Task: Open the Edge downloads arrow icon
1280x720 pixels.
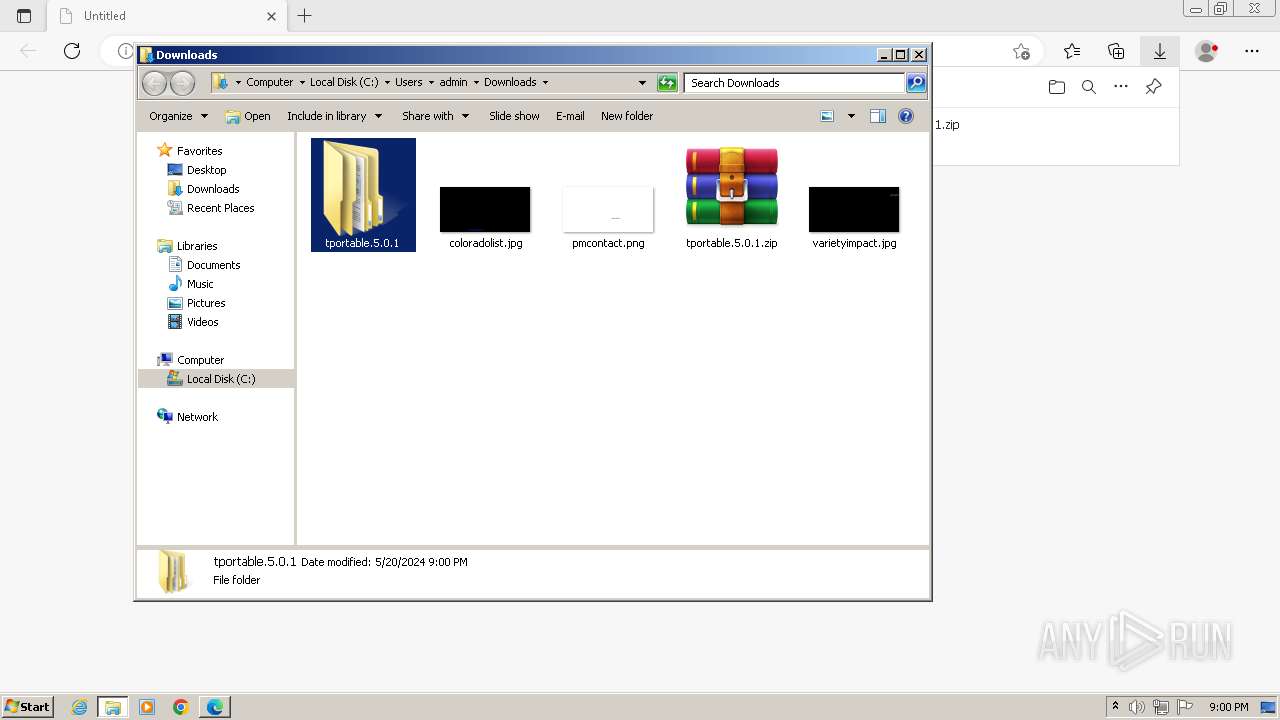Action: 1160,51
